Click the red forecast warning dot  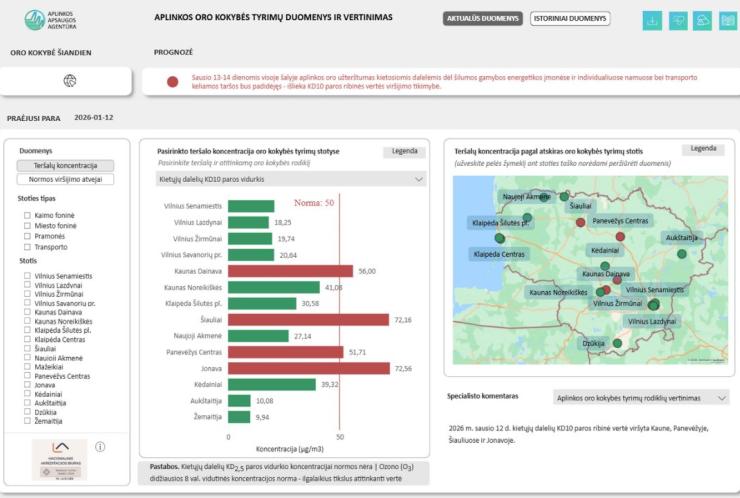(172, 82)
